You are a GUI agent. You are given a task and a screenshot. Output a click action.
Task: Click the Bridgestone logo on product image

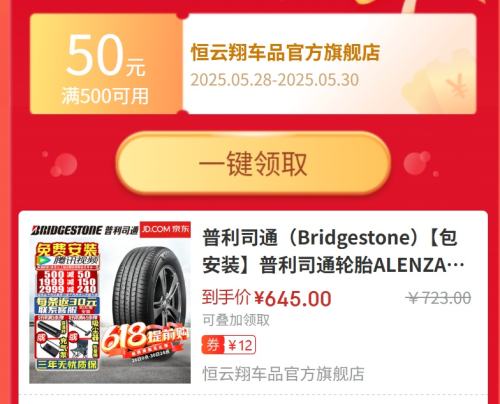[67, 230]
